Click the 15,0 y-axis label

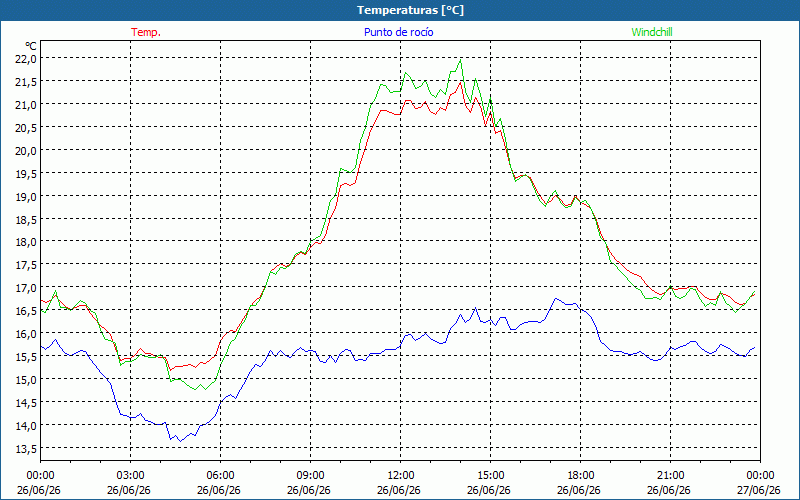point(26,380)
